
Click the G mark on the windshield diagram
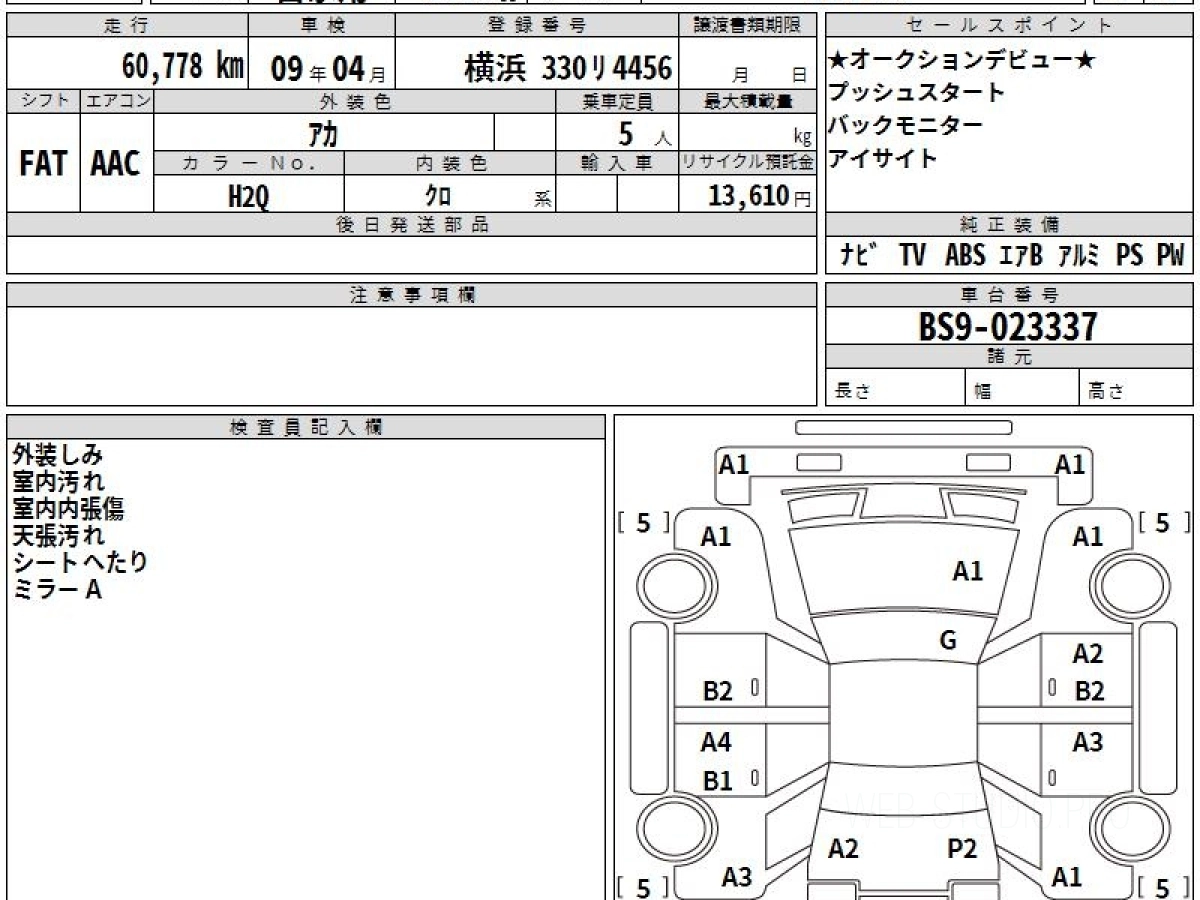[x=948, y=641]
